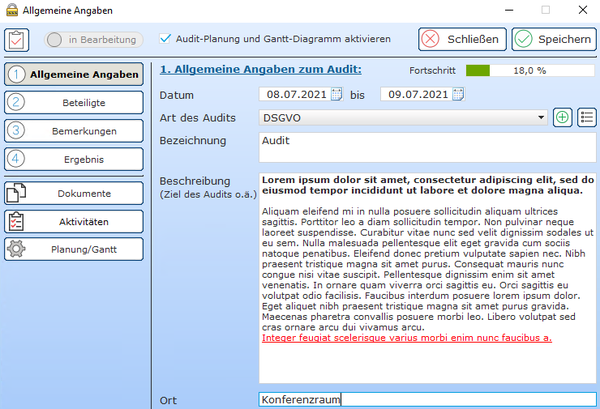This screenshot has height=409, width=600.
Task: Open the Aktivitäten page
Action: coord(74,222)
